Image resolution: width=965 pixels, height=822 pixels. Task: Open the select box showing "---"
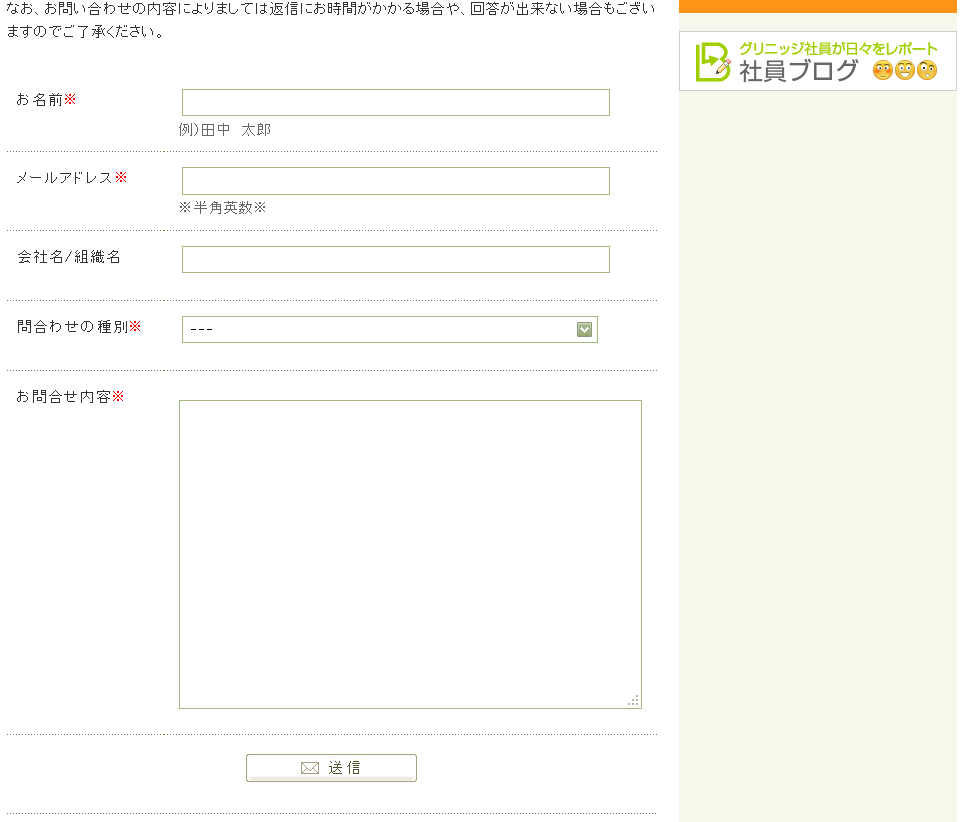click(380, 330)
